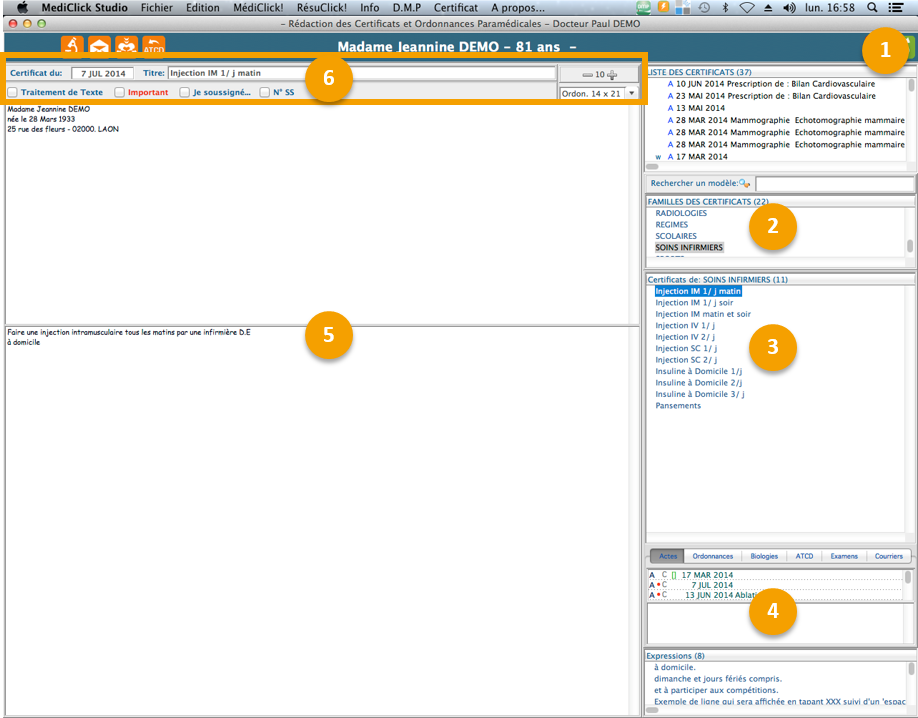This screenshot has height=718, width=918.
Task: Decrease font size with the minus icon
Action: coord(586,74)
